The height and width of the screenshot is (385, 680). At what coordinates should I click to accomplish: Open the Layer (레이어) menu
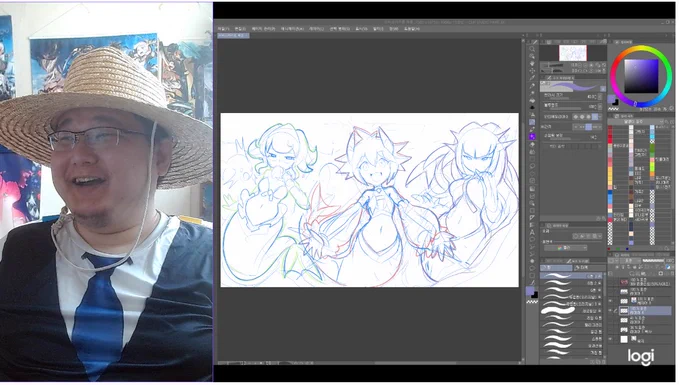pos(316,29)
